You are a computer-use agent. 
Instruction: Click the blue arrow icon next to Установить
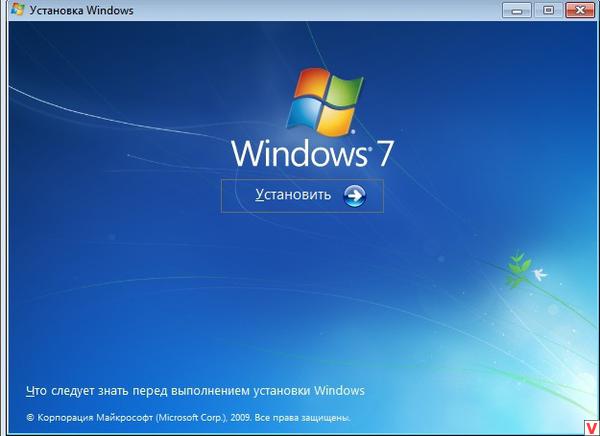(354, 196)
